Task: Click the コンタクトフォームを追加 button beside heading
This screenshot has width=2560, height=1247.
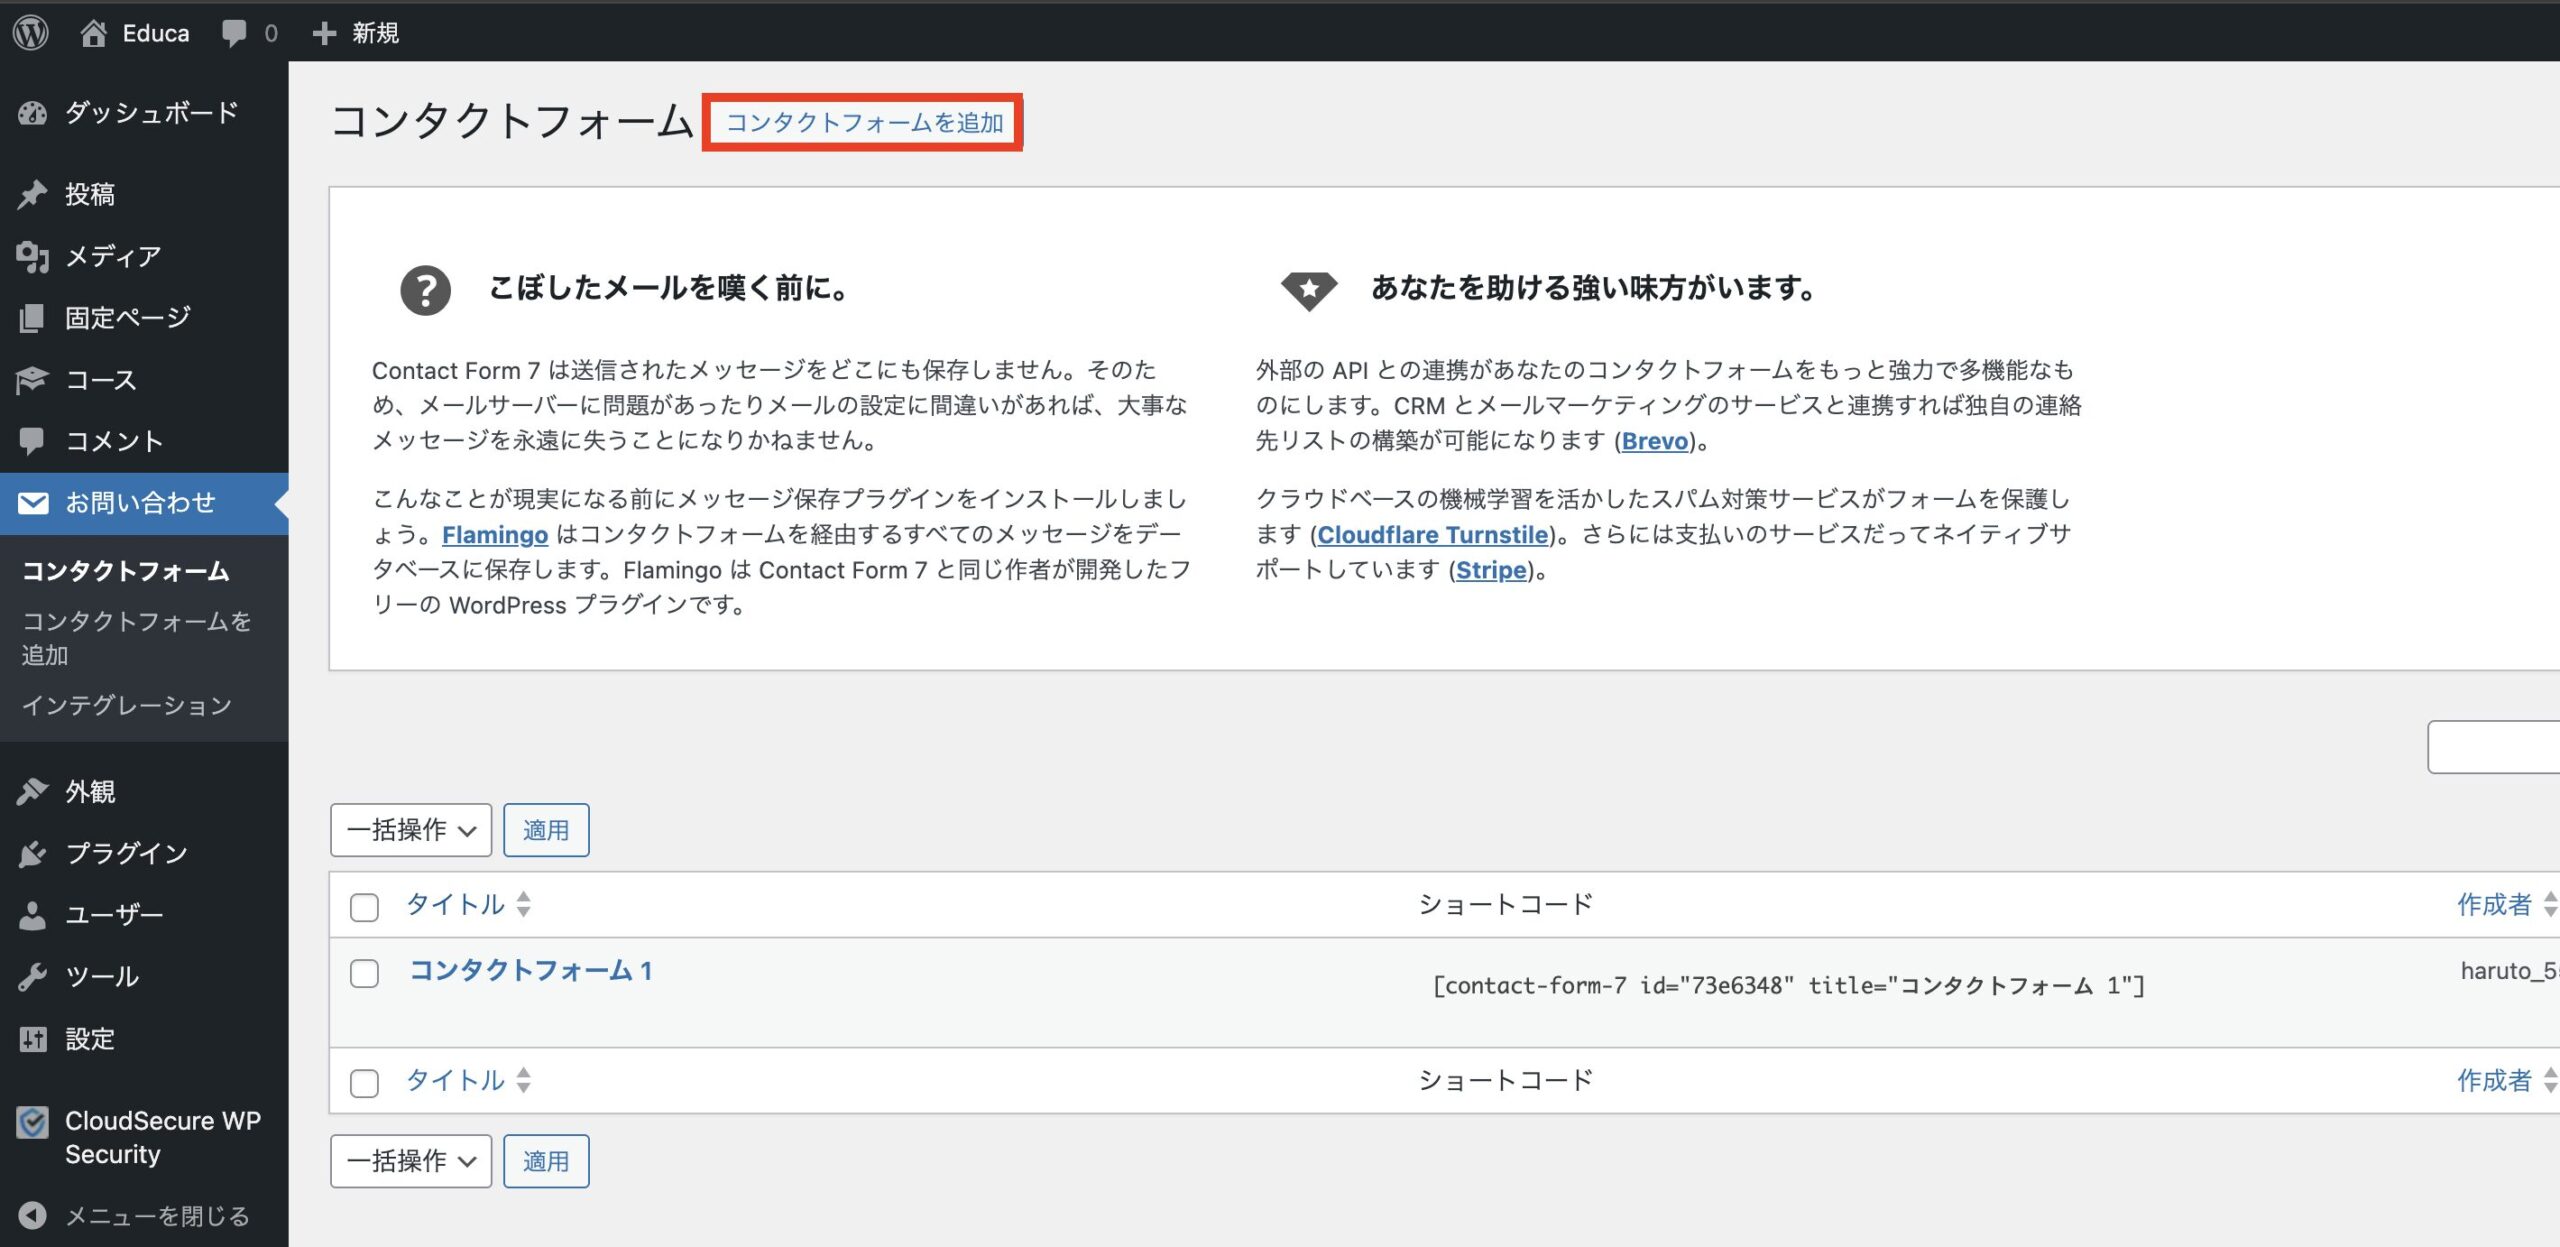Action: tap(863, 122)
